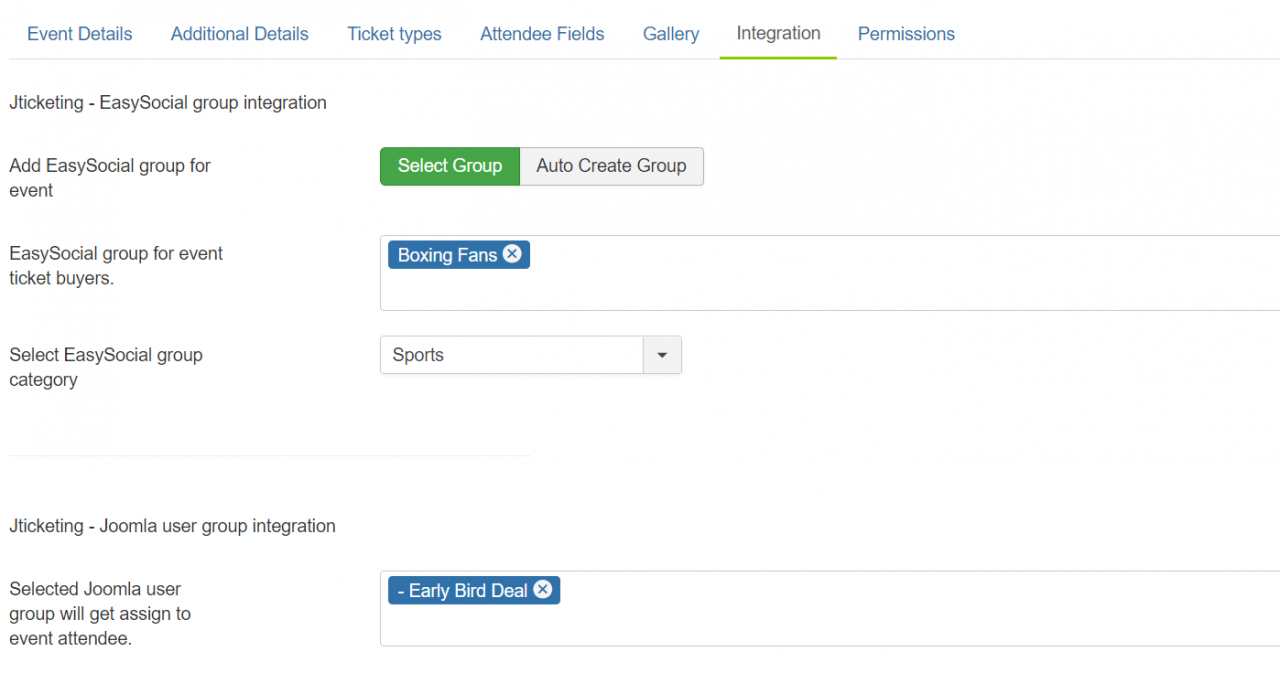Go to the Ticket types tab

pyautogui.click(x=394, y=34)
